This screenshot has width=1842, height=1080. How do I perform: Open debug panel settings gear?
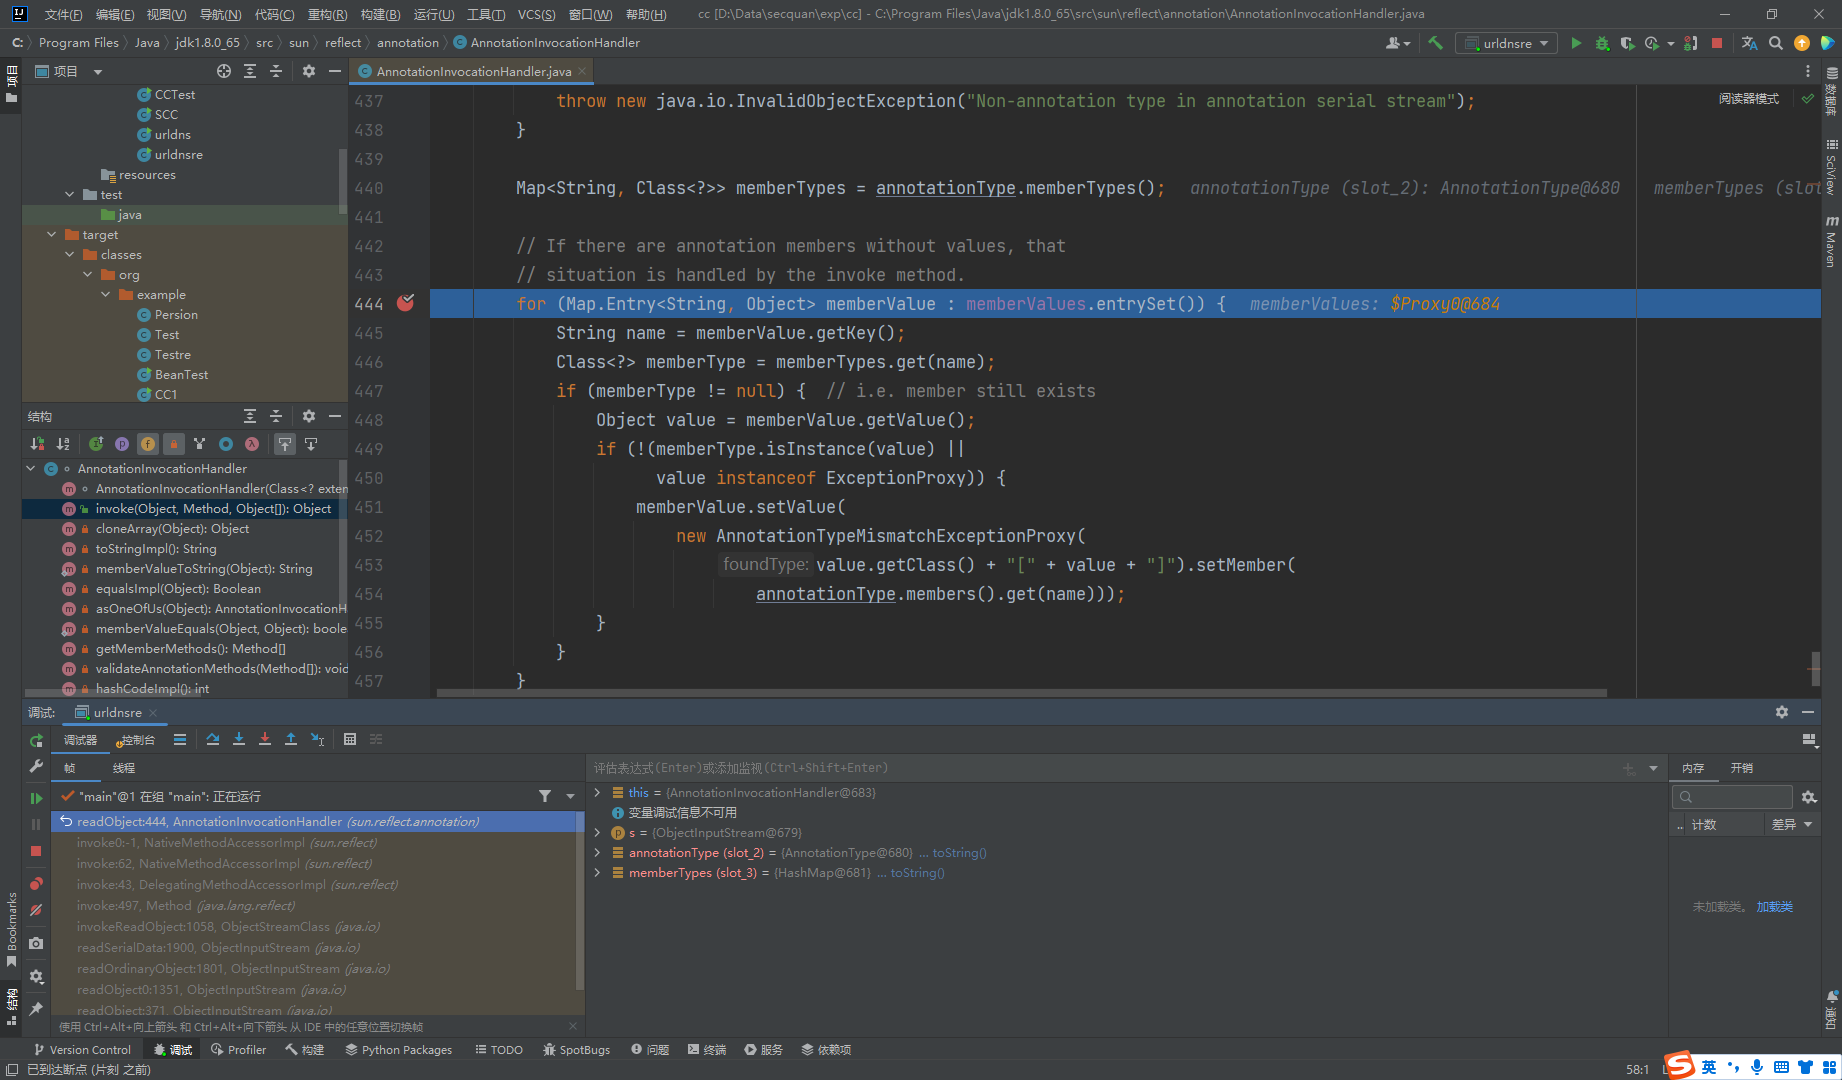point(1782,712)
